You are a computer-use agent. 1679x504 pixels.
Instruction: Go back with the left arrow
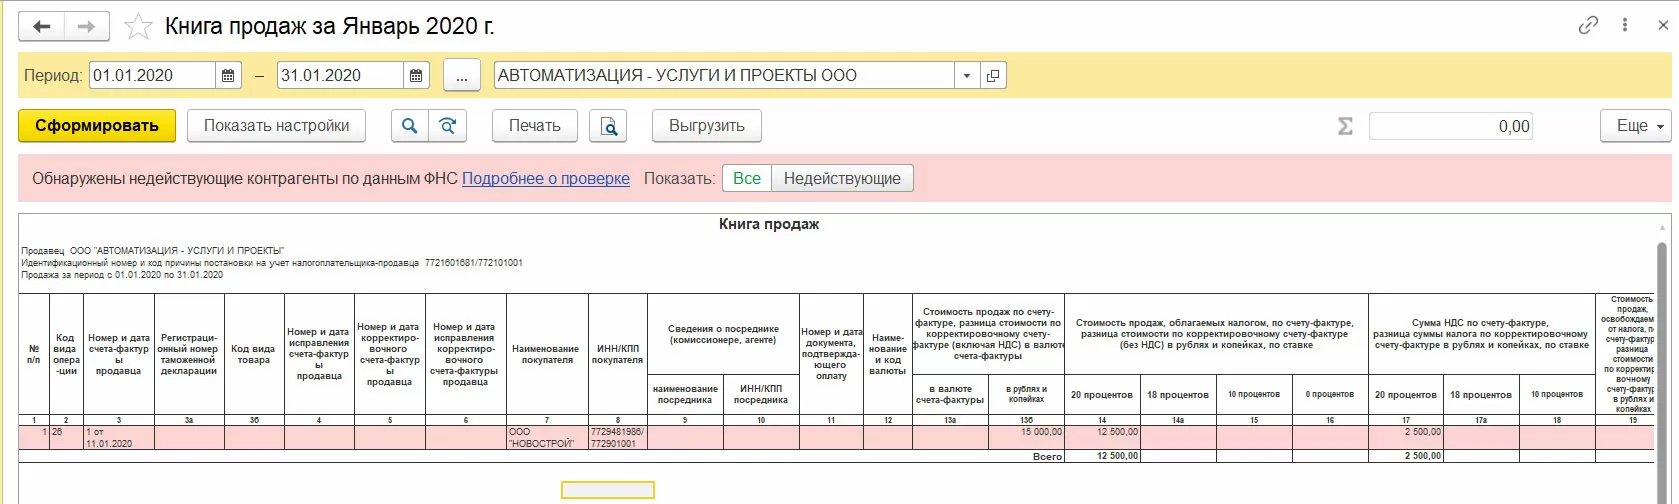click(x=42, y=27)
